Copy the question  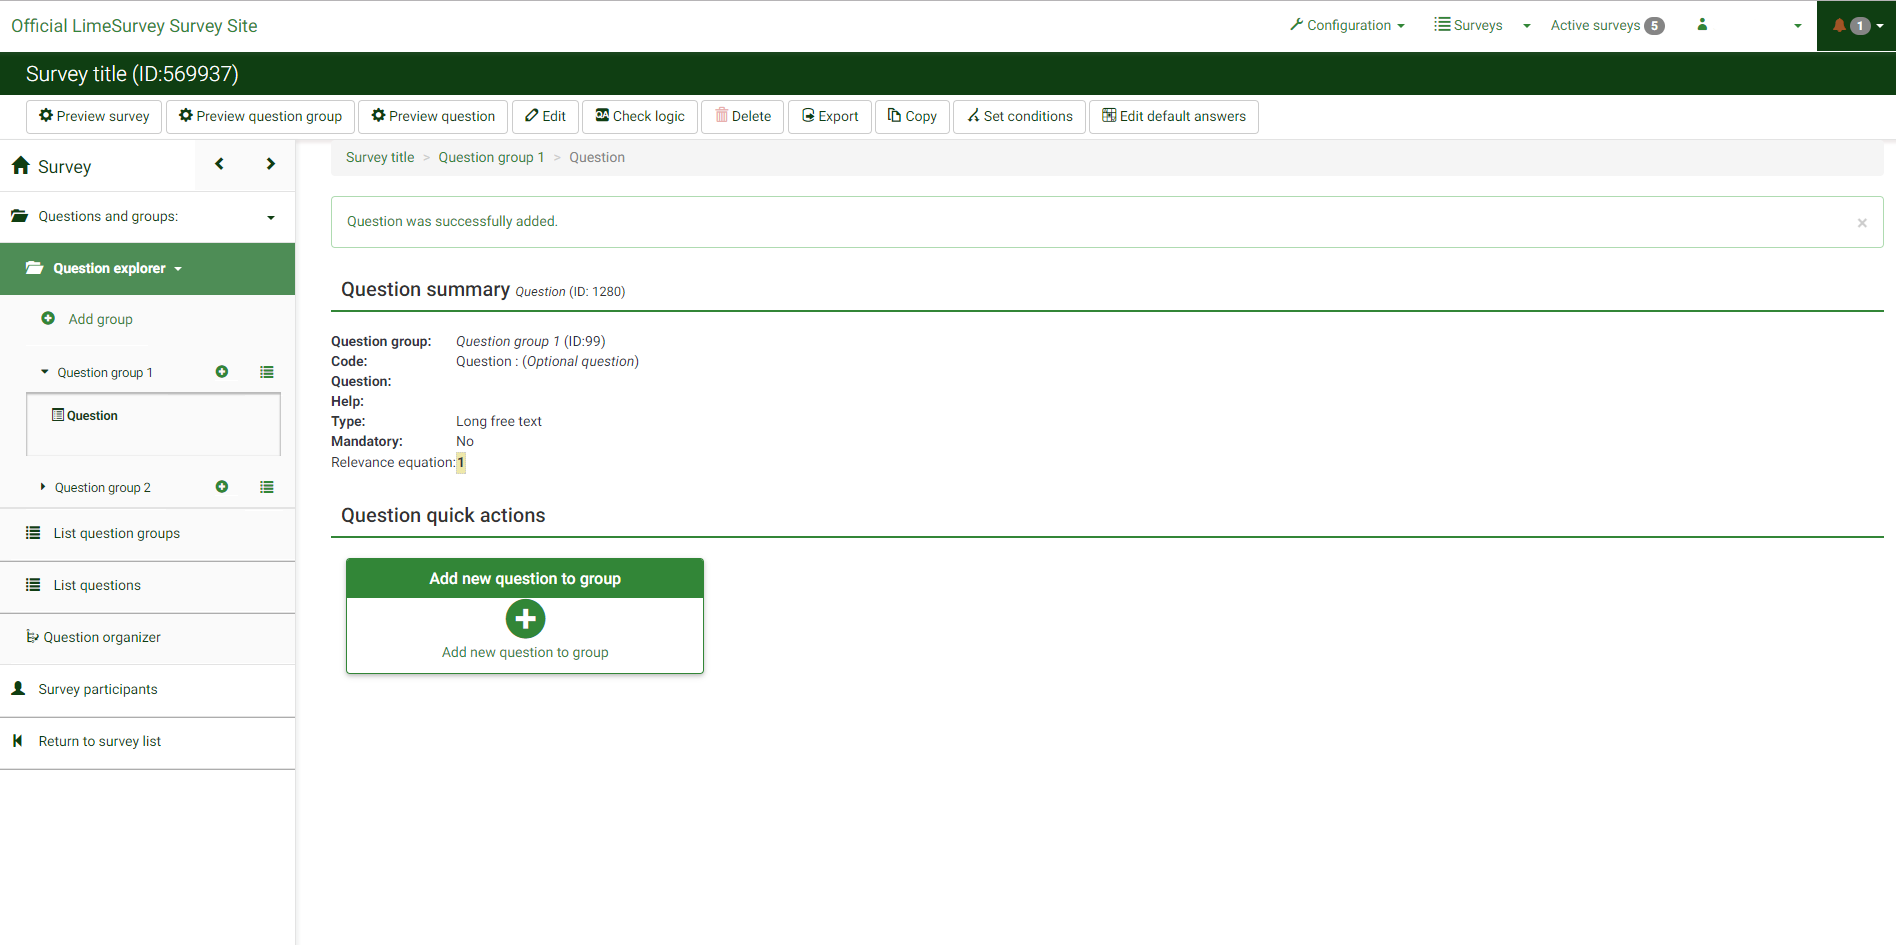coord(912,116)
